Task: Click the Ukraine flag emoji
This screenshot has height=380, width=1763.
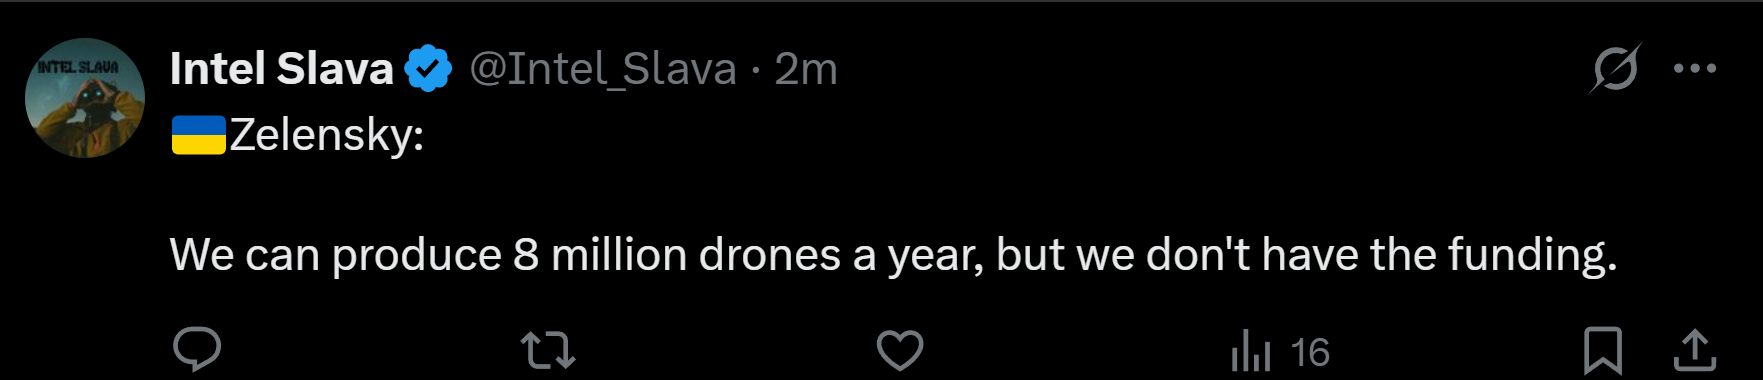Action: 198,135
